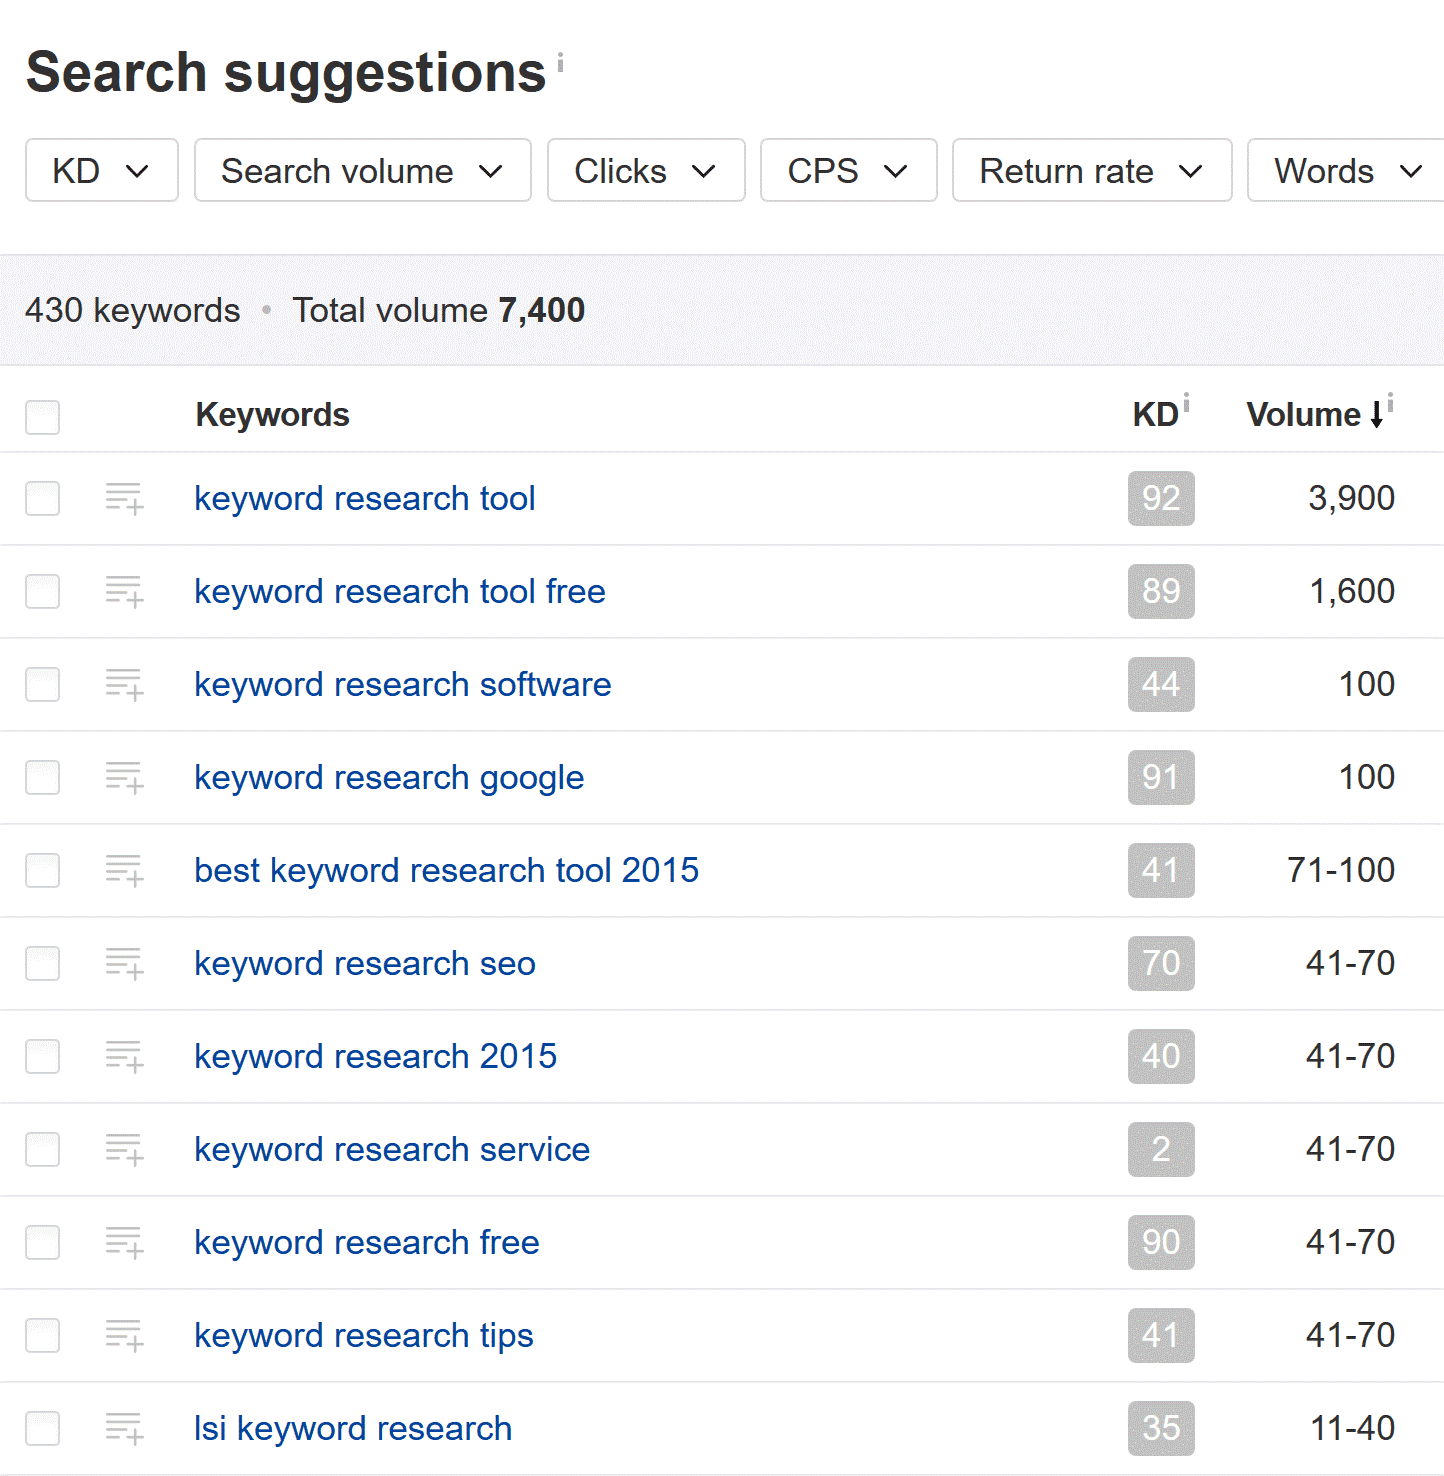The height and width of the screenshot is (1476, 1444).
Task: Add "keyword research tool" to a keyword list
Action: (123, 499)
